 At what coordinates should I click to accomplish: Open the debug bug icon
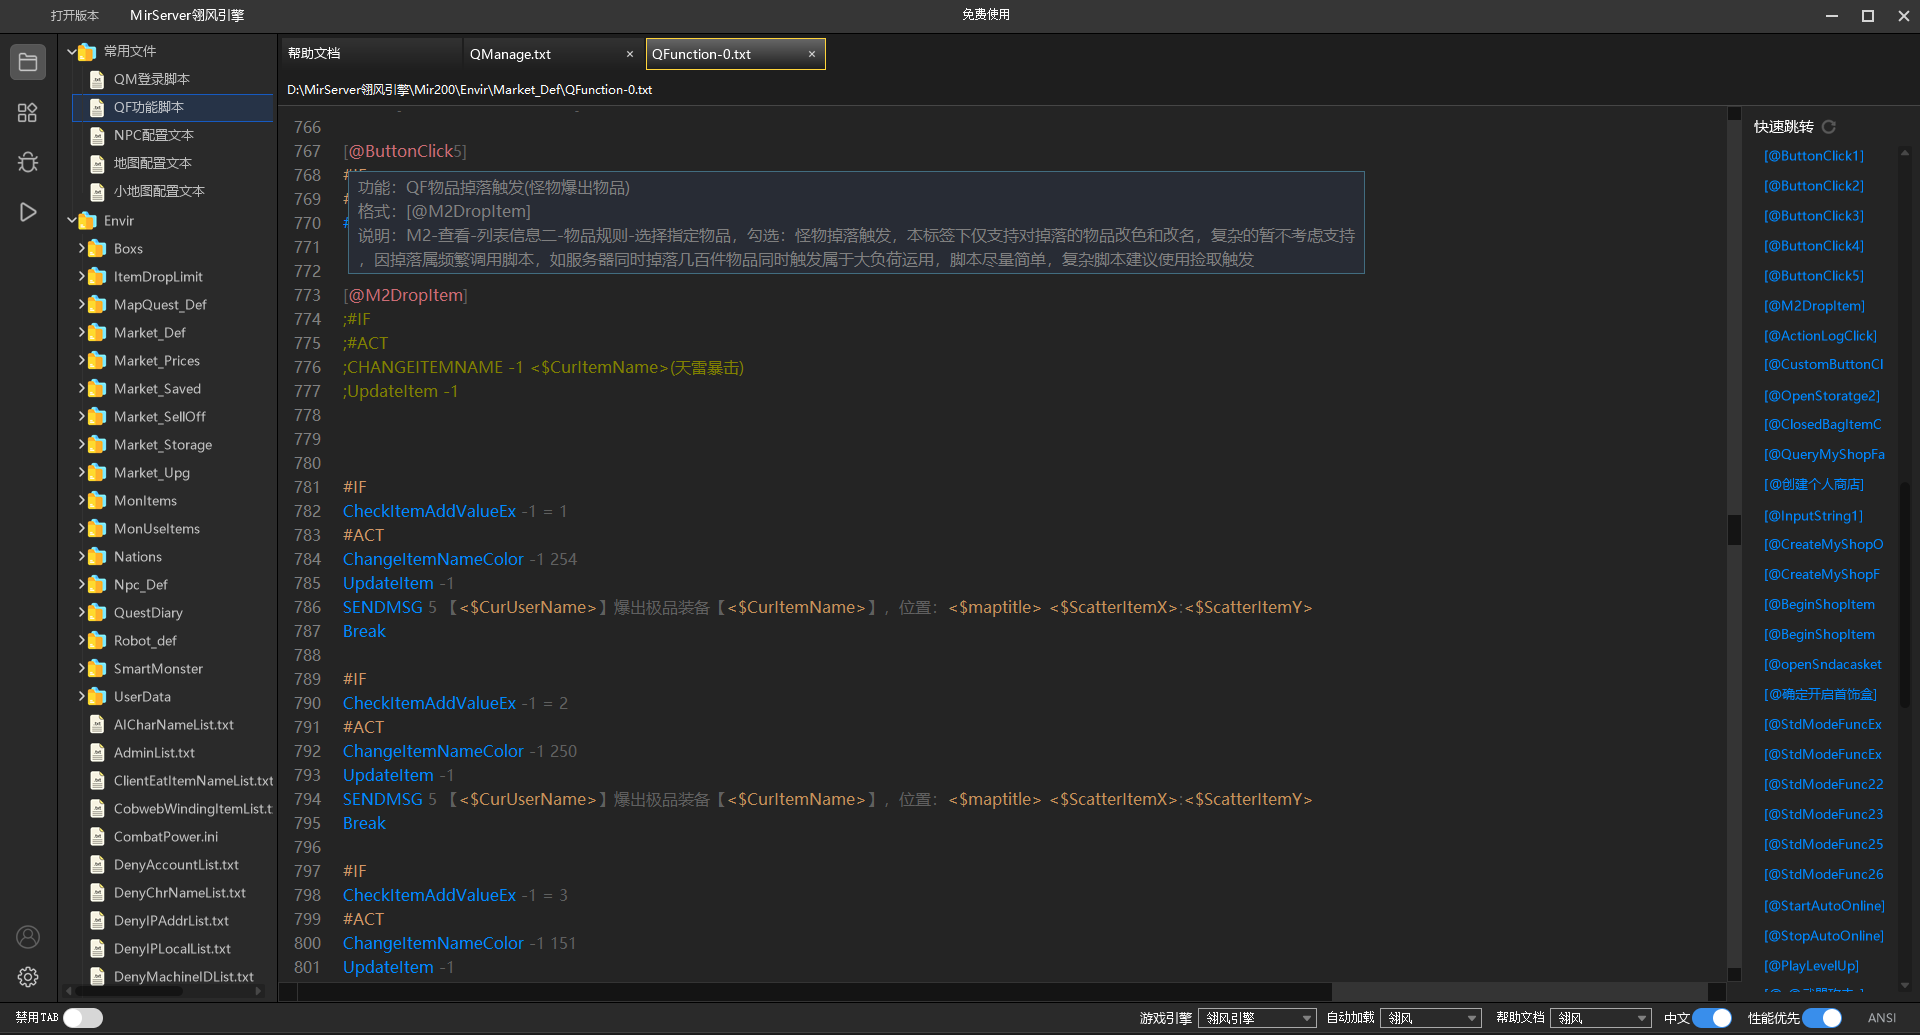coord(28,162)
